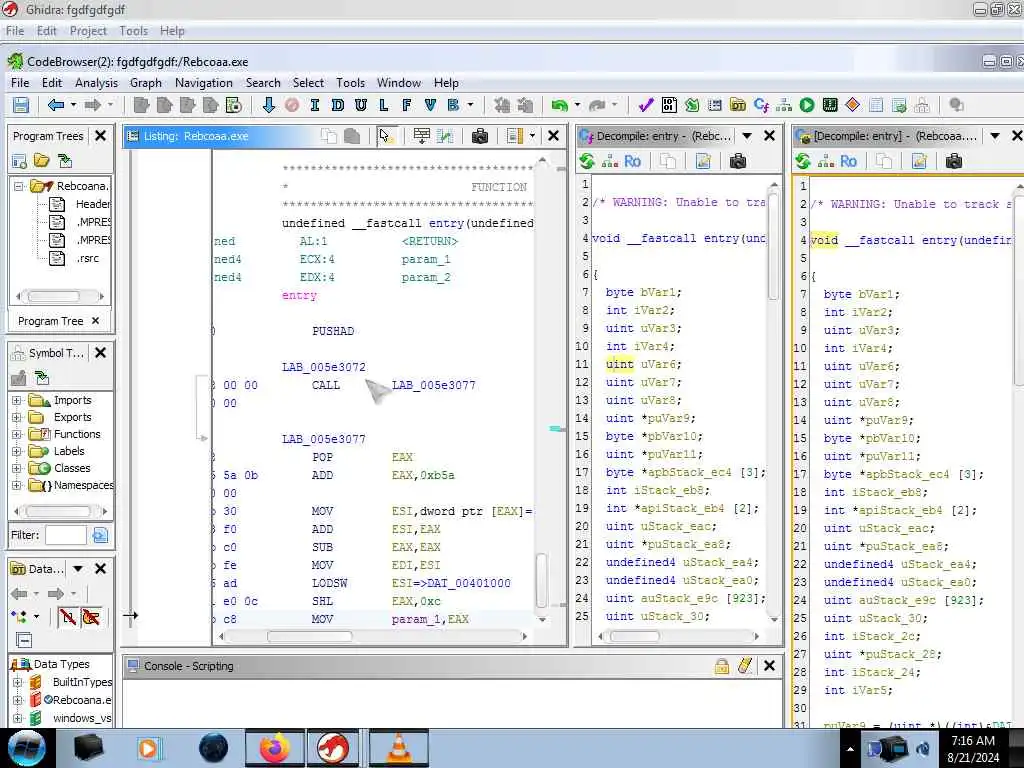
Task: Open the Data Type Manager dropdown arrow
Action: (78, 569)
